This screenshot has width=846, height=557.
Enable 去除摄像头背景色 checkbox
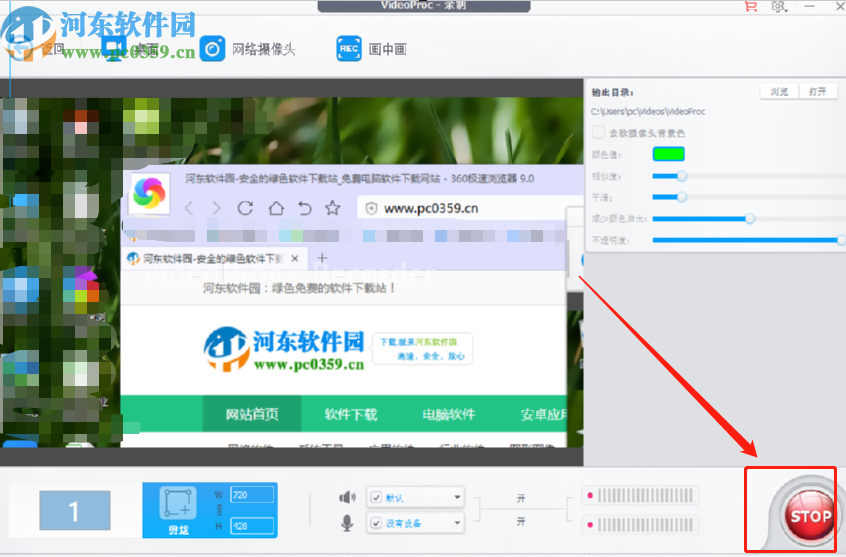point(598,133)
